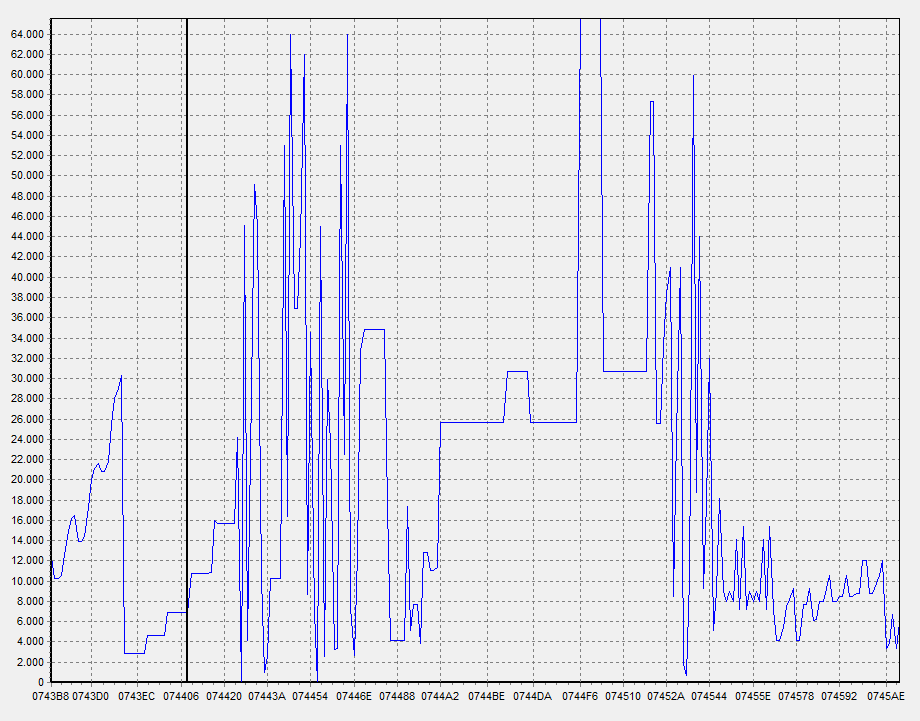Viewport: 920px width, 721px height.
Task: Click the 07446E x-axis label
Action: (354, 696)
